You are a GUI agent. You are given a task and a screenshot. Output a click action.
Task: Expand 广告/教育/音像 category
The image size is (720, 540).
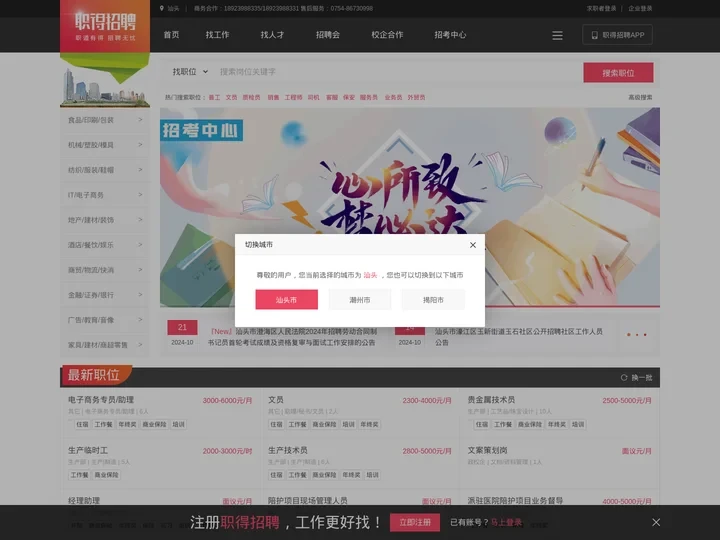click(105, 320)
